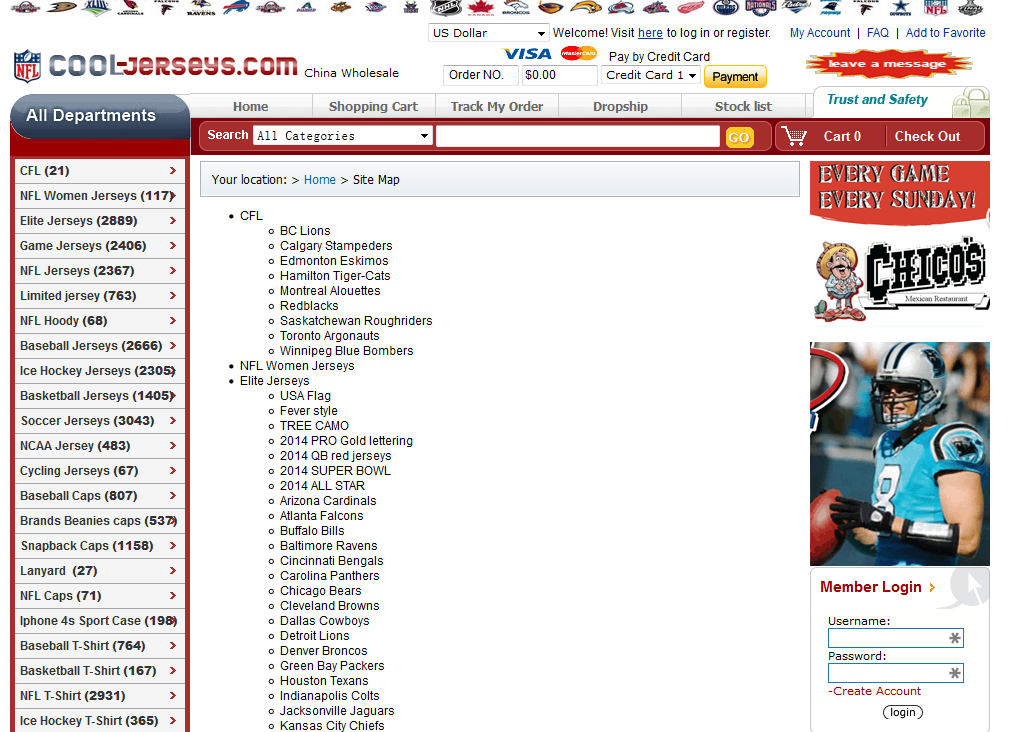Expand the Soccer Jerseys (3043) arrow

coord(173,421)
